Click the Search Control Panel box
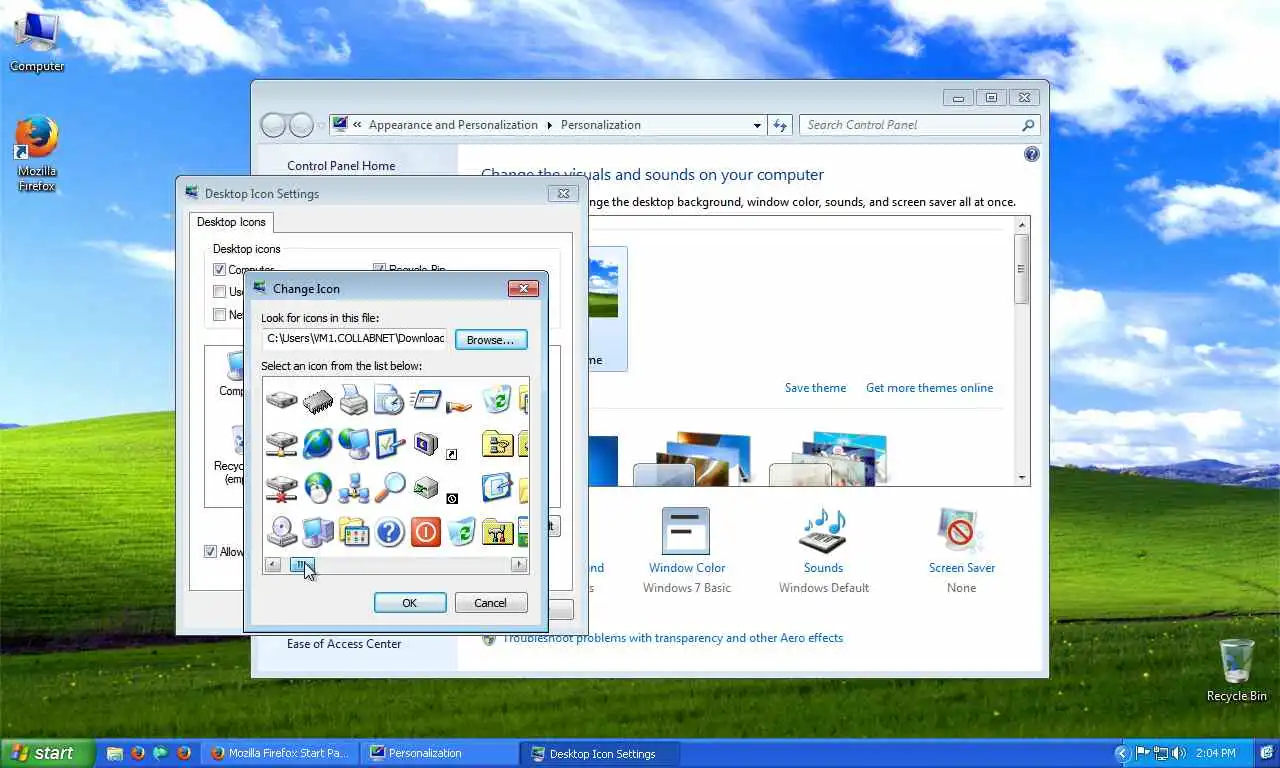 pyautogui.click(x=920, y=125)
